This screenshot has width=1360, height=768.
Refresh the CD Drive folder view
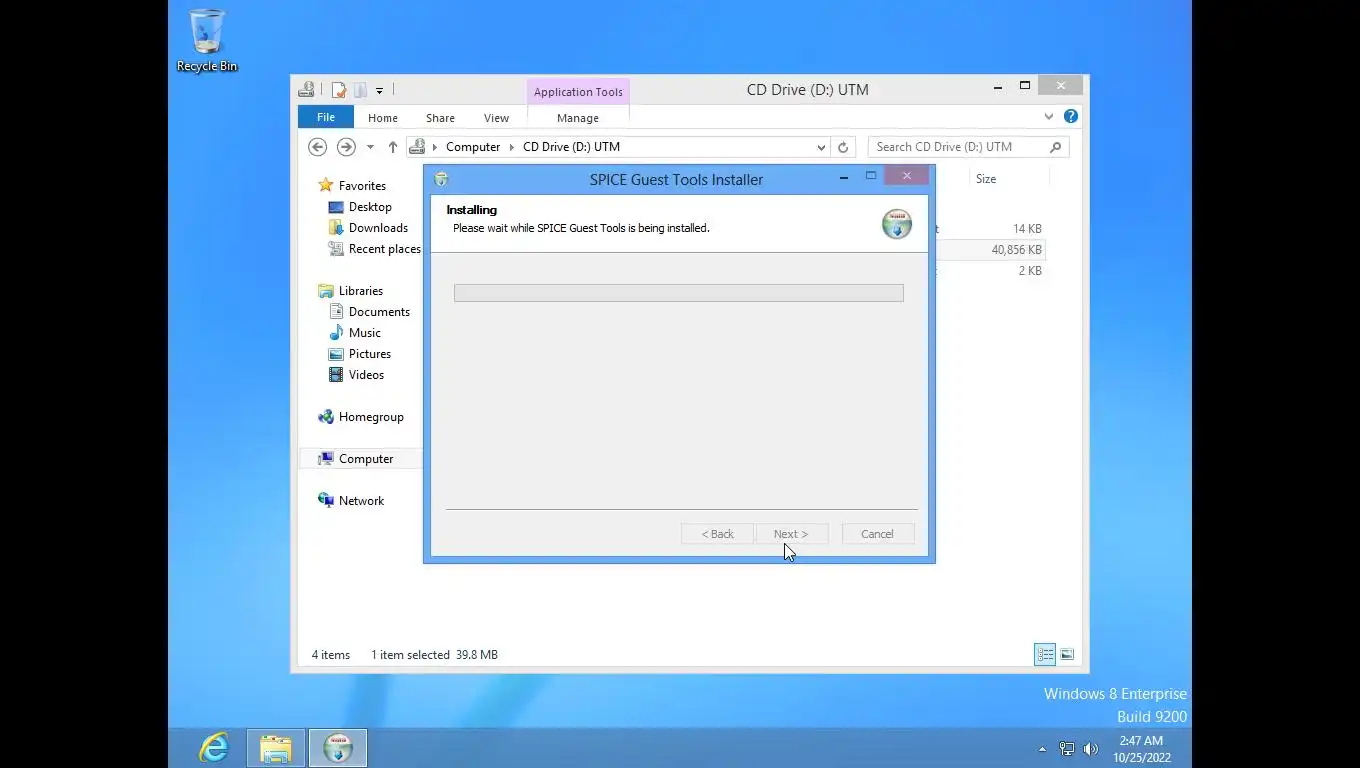[x=843, y=147]
